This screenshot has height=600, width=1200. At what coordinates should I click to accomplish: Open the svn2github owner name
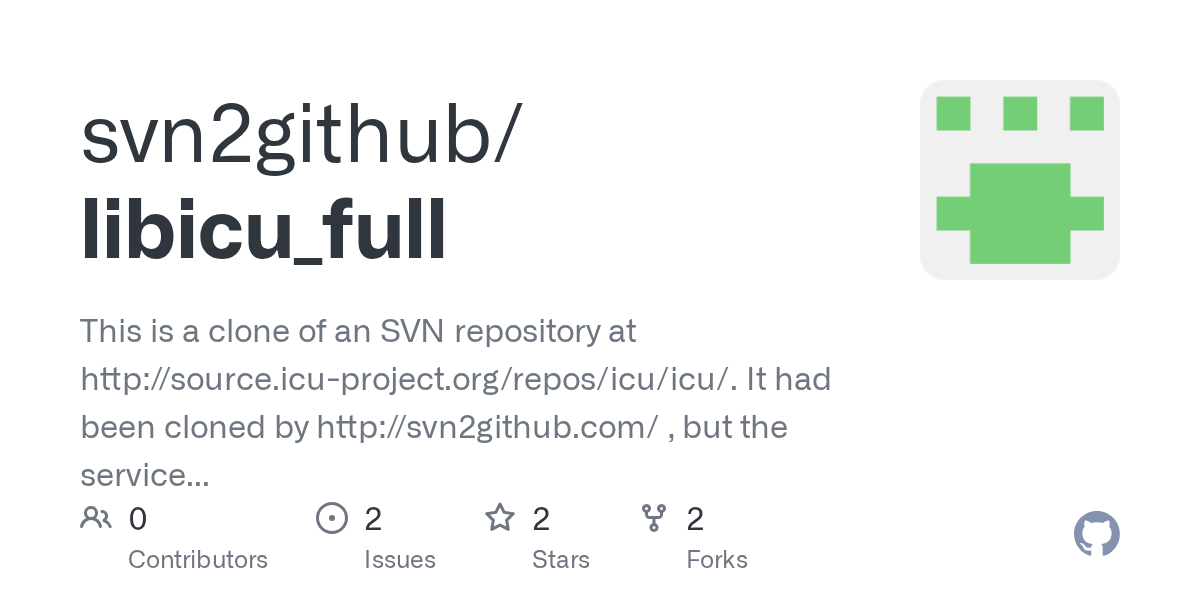click(300, 135)
